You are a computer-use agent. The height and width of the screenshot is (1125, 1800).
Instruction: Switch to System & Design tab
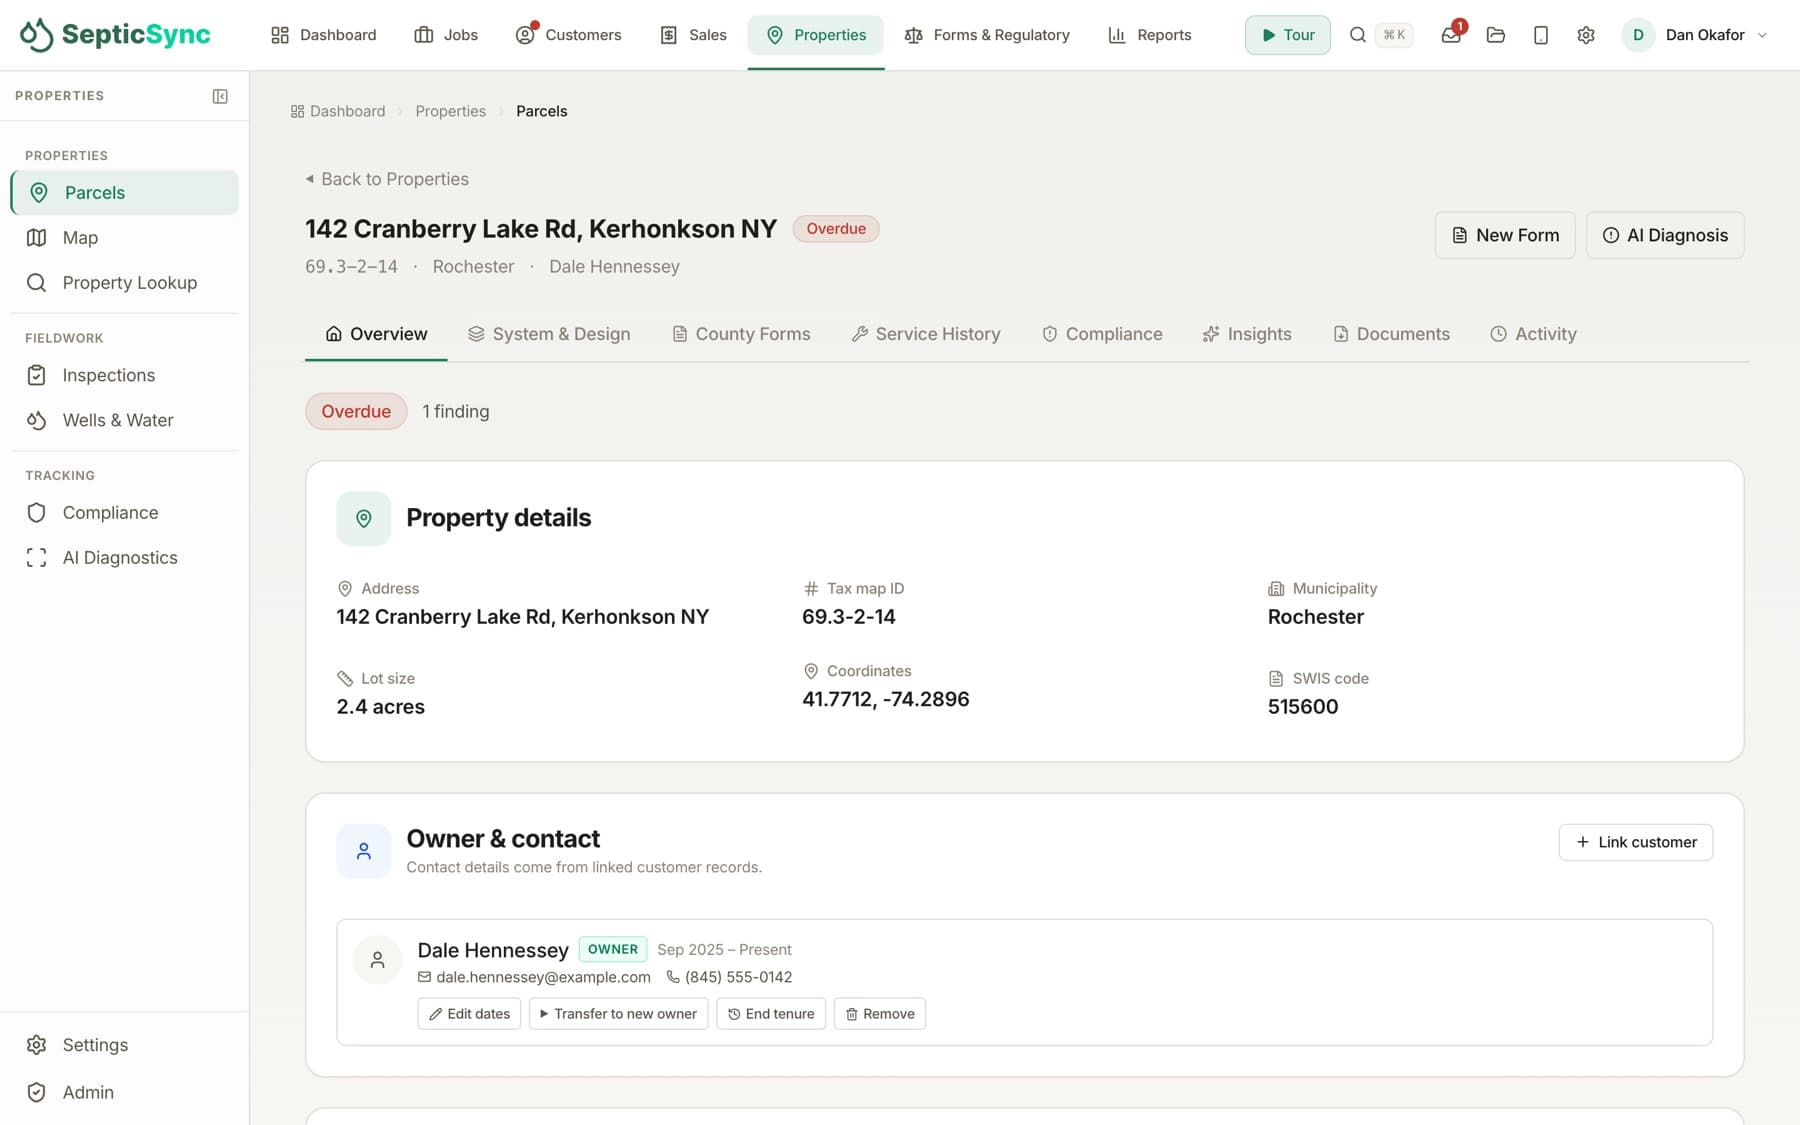tap(549, 334)
